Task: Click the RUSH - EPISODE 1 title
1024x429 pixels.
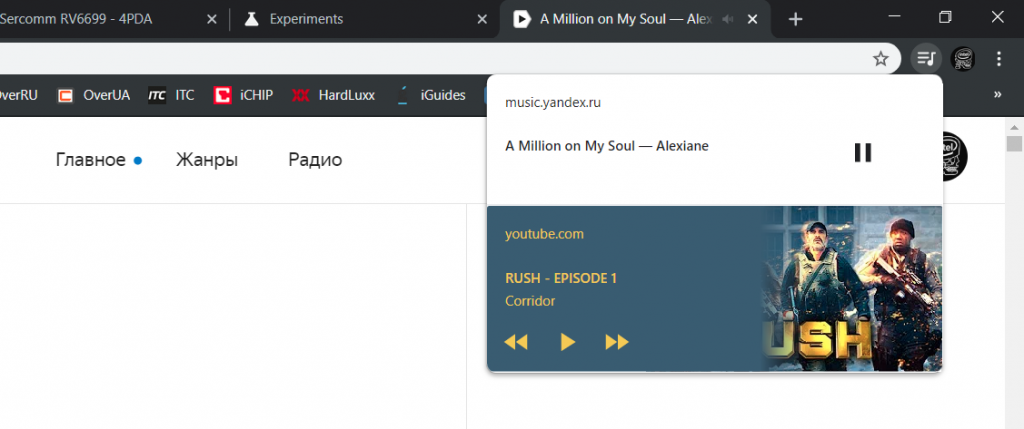Action: click(561, 278)
